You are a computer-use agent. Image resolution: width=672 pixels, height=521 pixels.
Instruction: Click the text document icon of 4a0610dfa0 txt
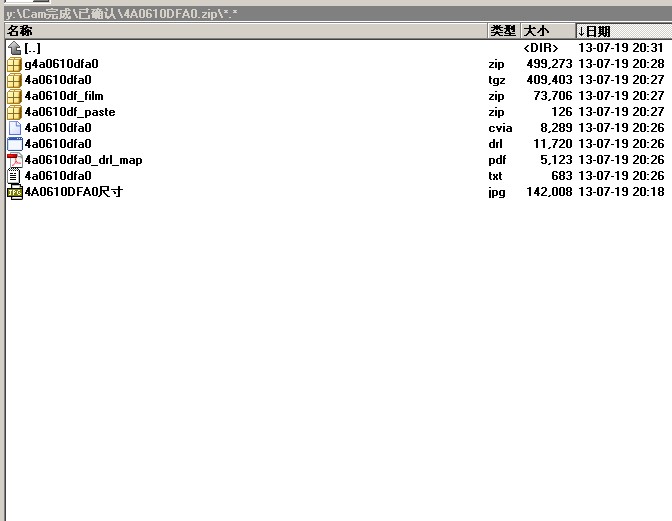click(14, 176)
